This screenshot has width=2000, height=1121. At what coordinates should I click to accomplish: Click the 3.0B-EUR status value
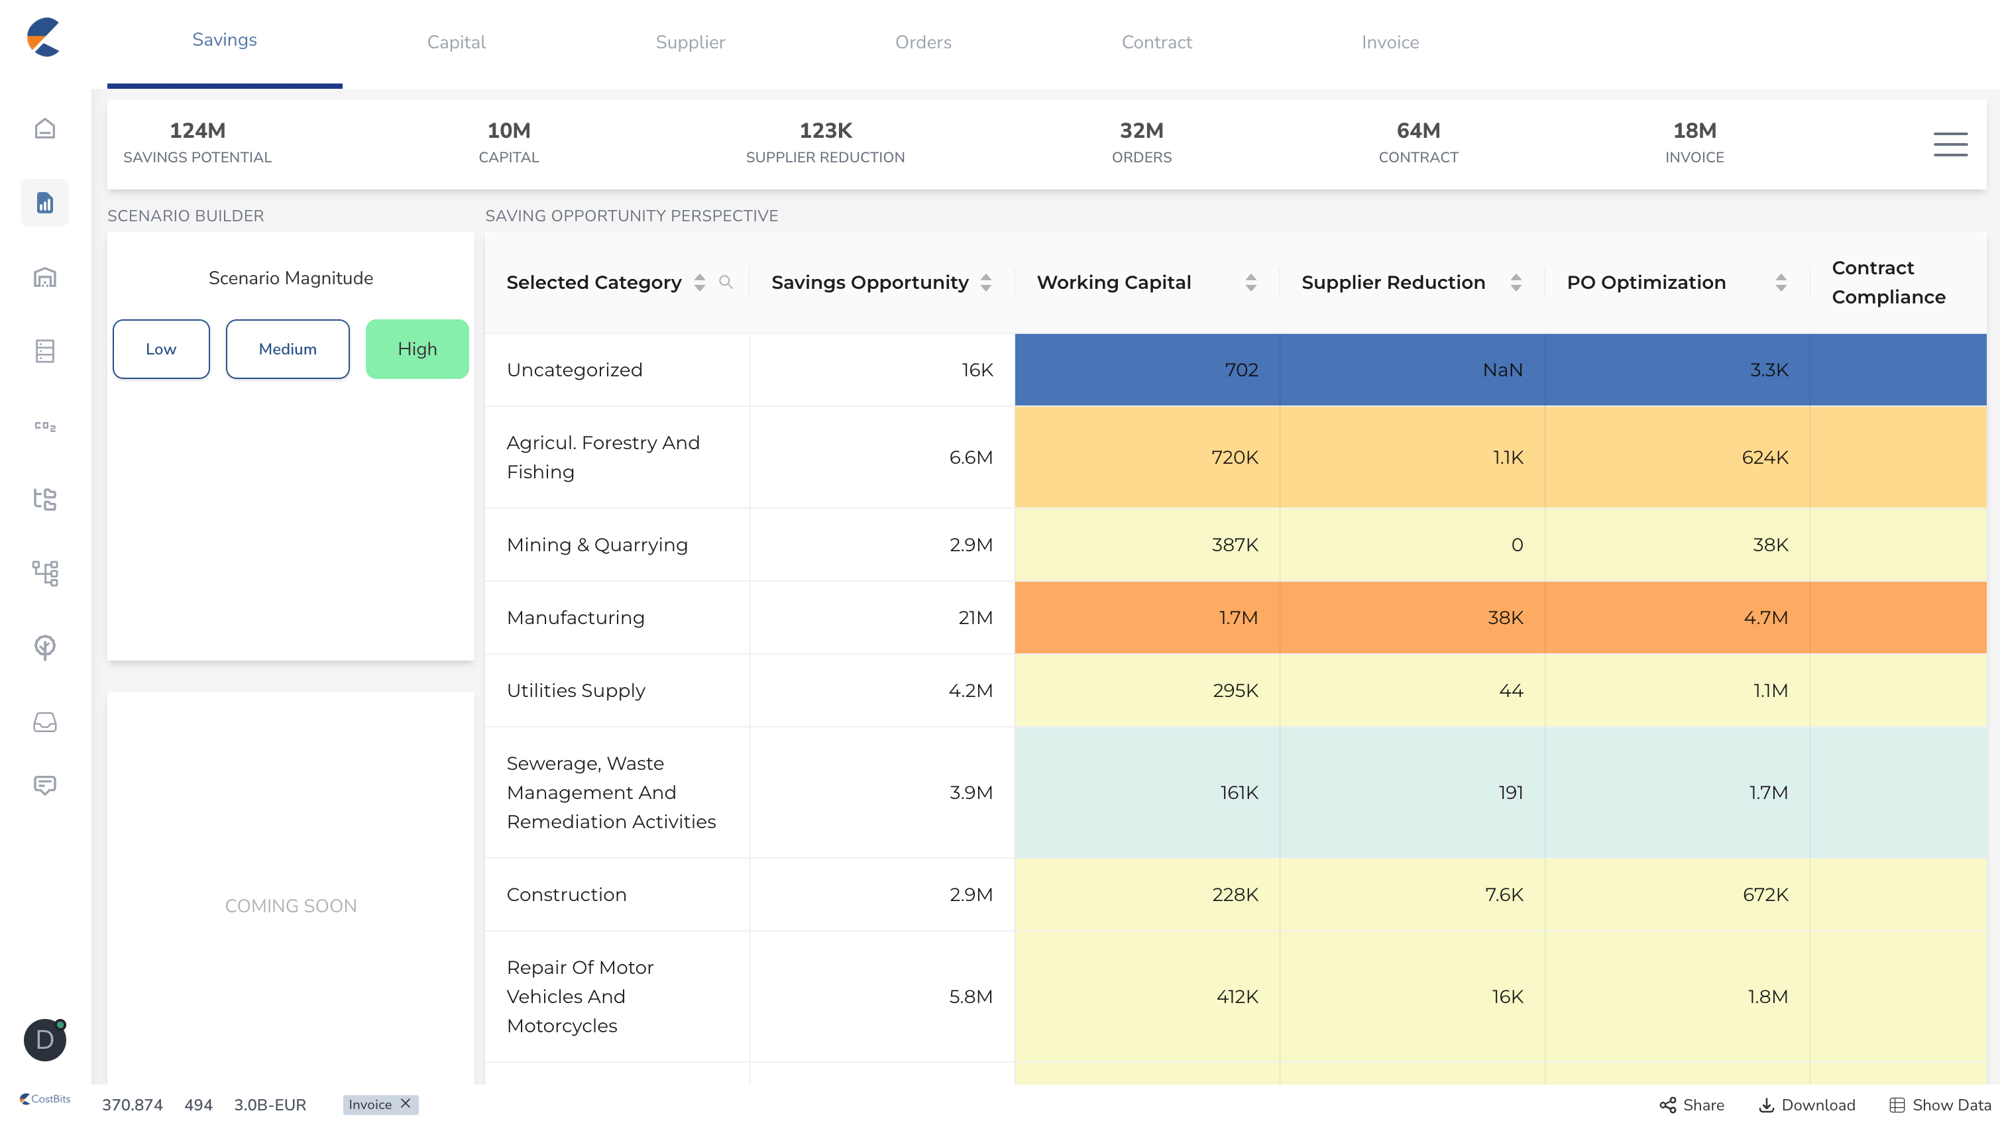point(270,1105)
